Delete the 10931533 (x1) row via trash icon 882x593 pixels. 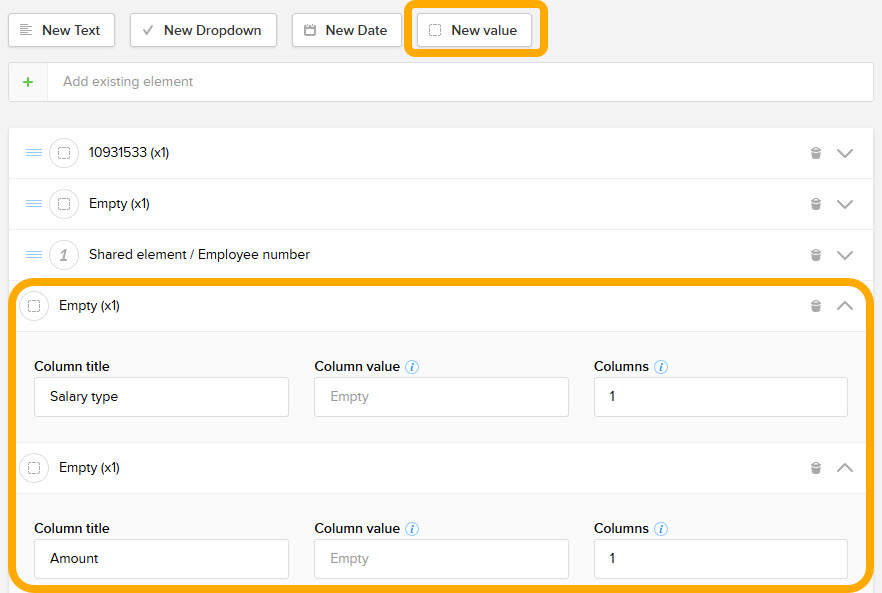click(x=815, y=153)
